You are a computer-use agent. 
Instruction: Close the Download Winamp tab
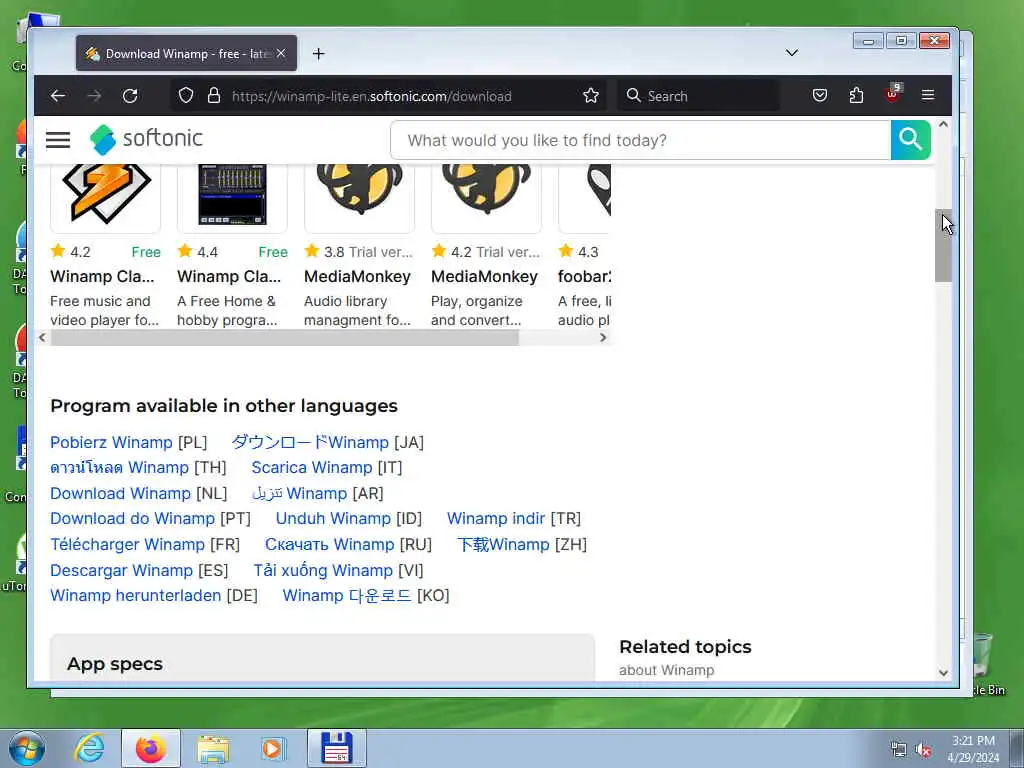click(281, 54)
